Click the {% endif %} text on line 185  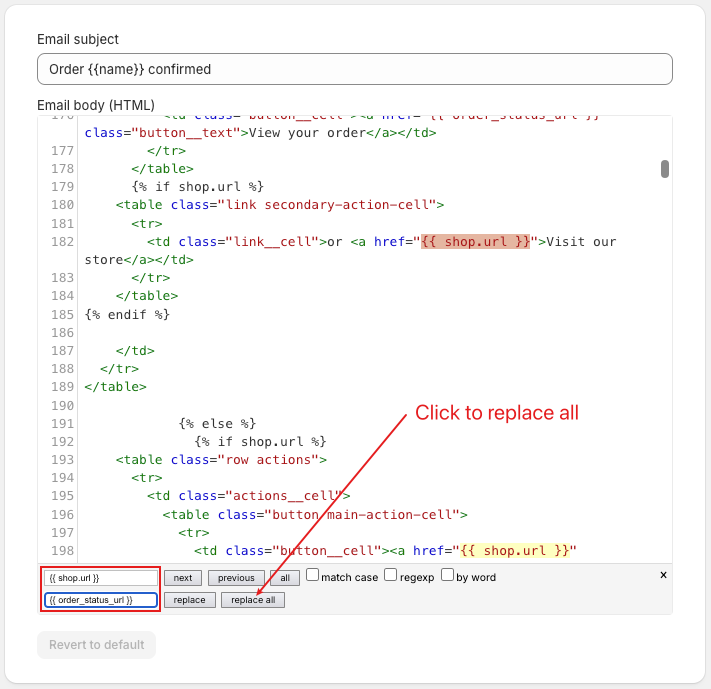pyautogui.click(x=127, y=314)
